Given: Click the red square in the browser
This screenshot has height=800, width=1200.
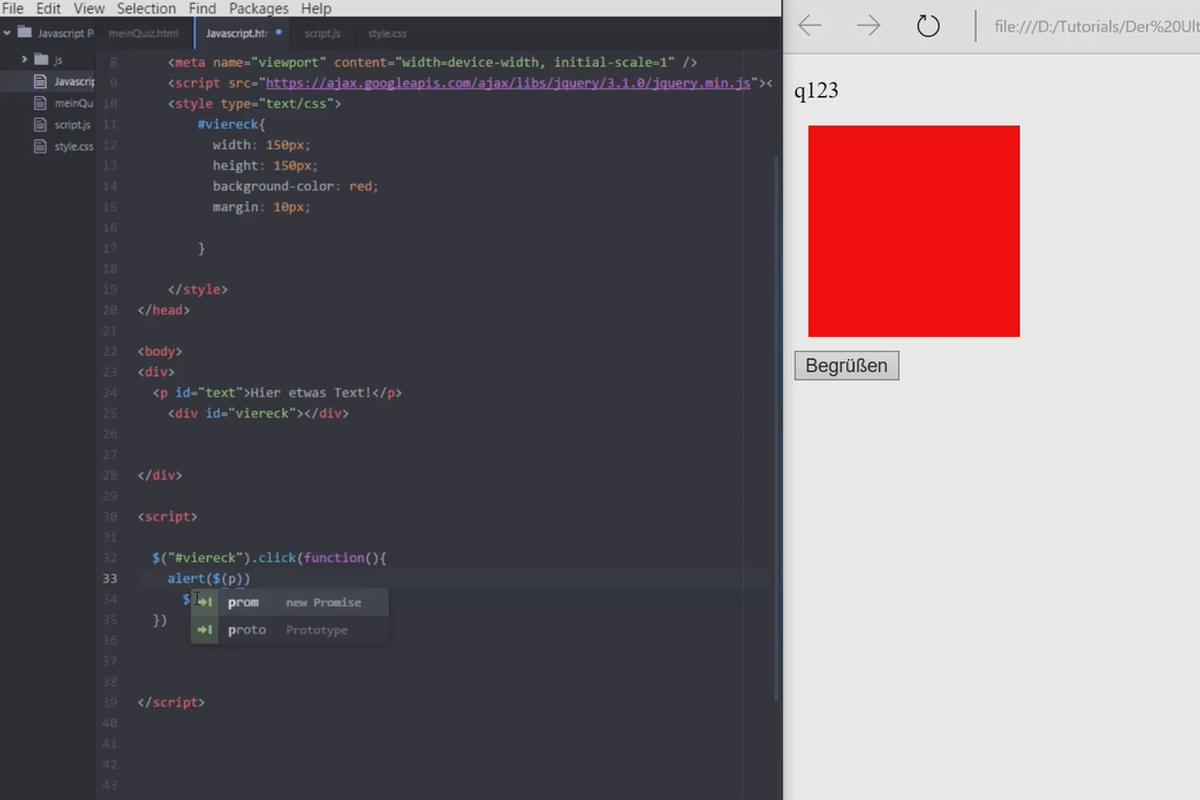Looking at the screenshot, I should (914, 231).
